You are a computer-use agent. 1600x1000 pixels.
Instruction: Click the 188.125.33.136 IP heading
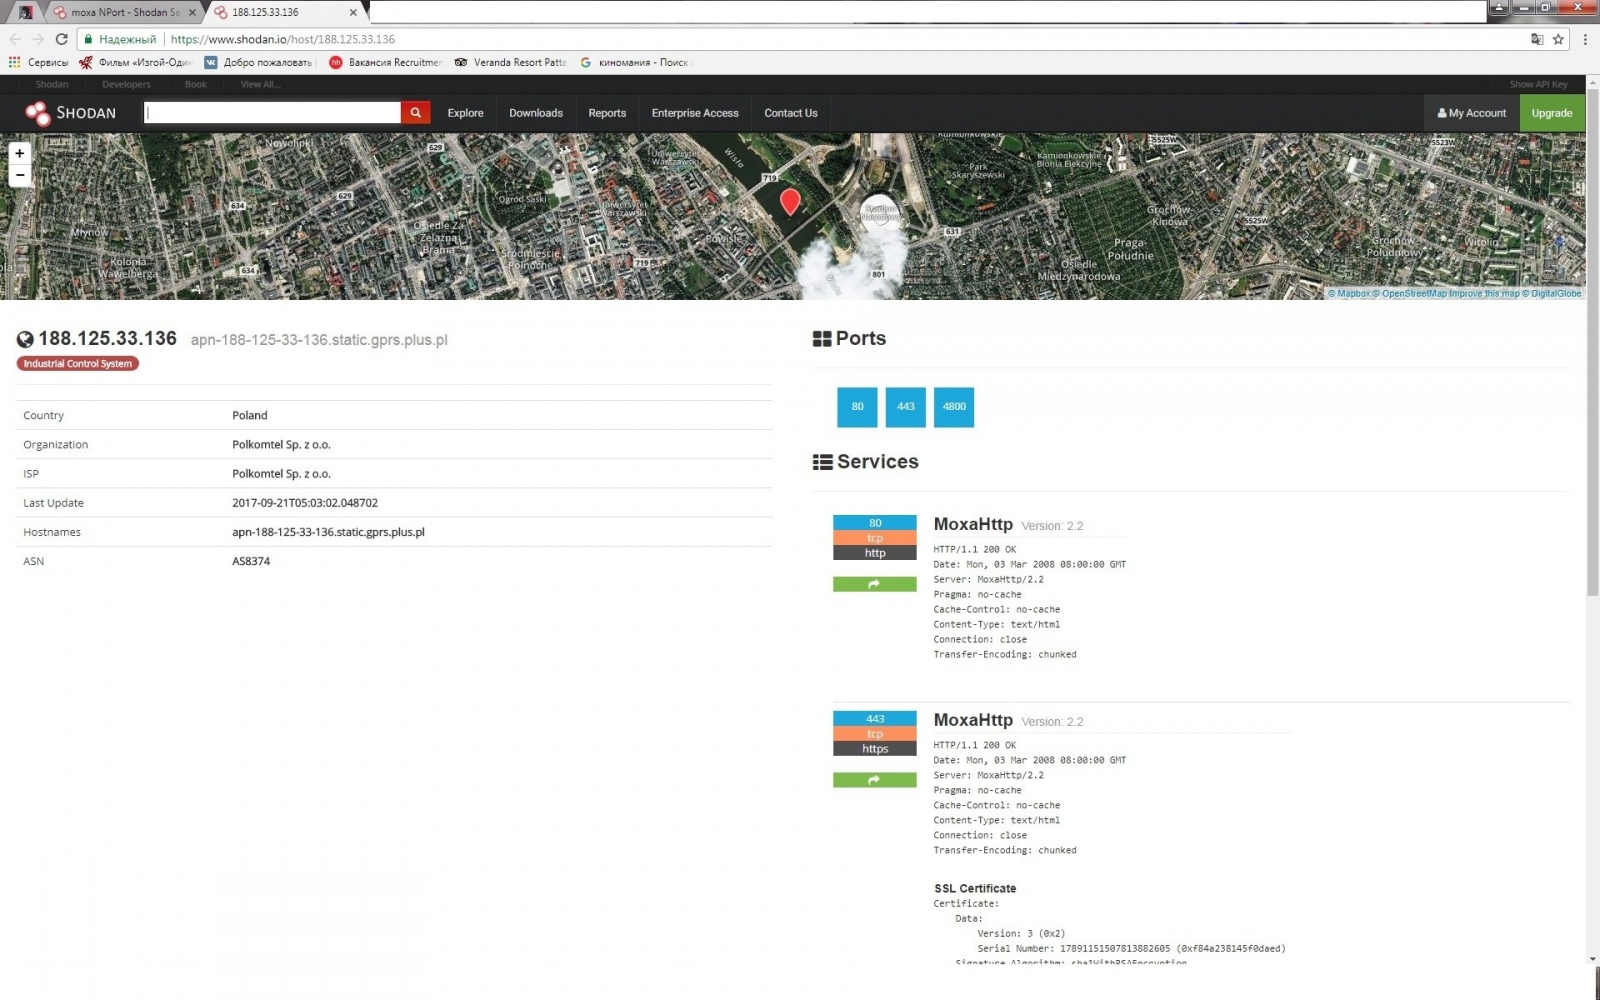click(107, 339)
